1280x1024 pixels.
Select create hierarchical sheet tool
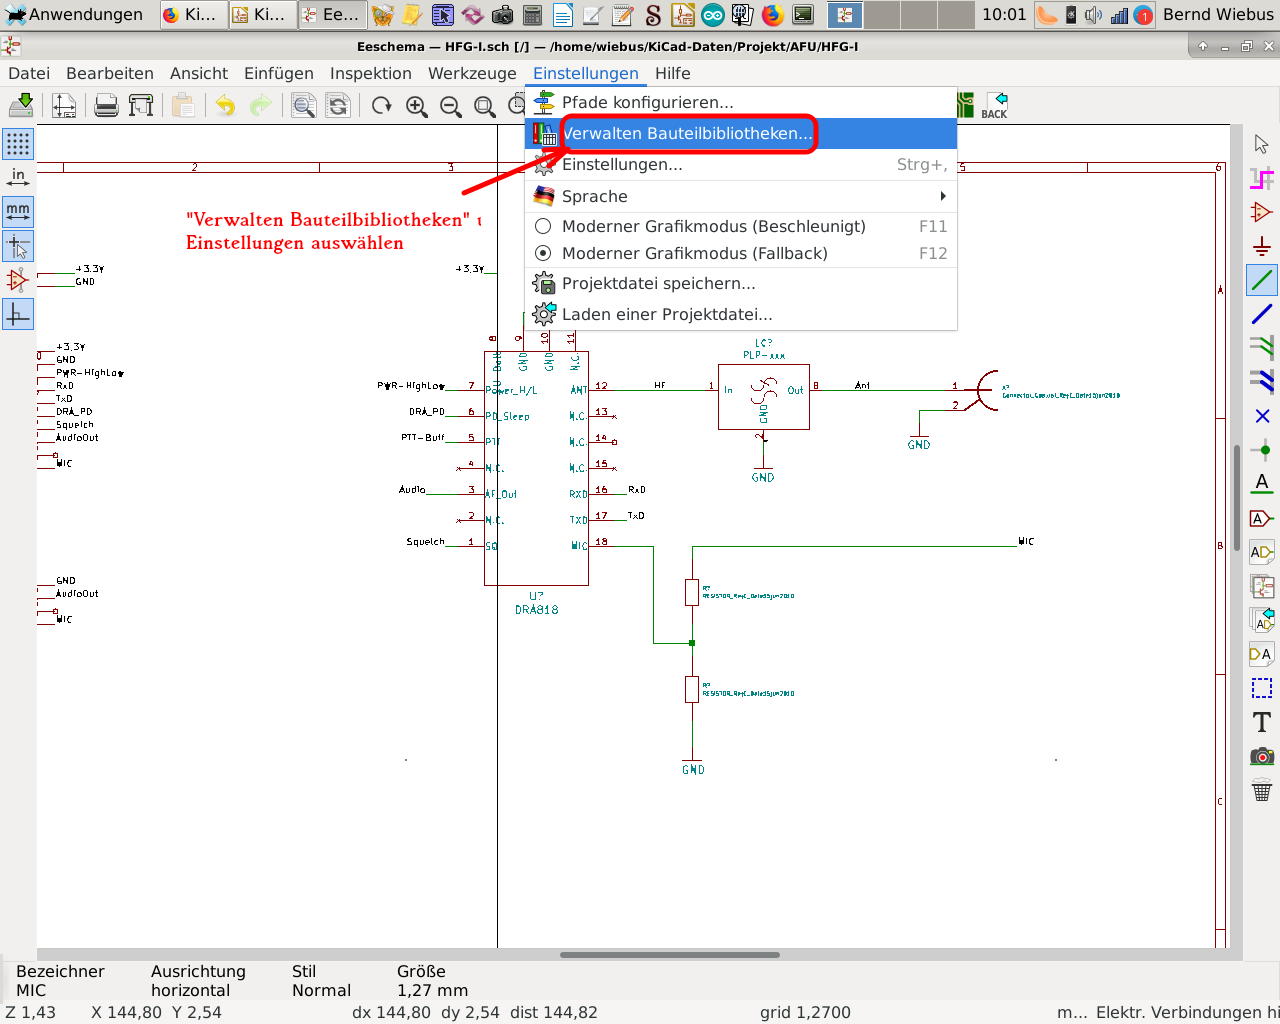click(1262, 586)
